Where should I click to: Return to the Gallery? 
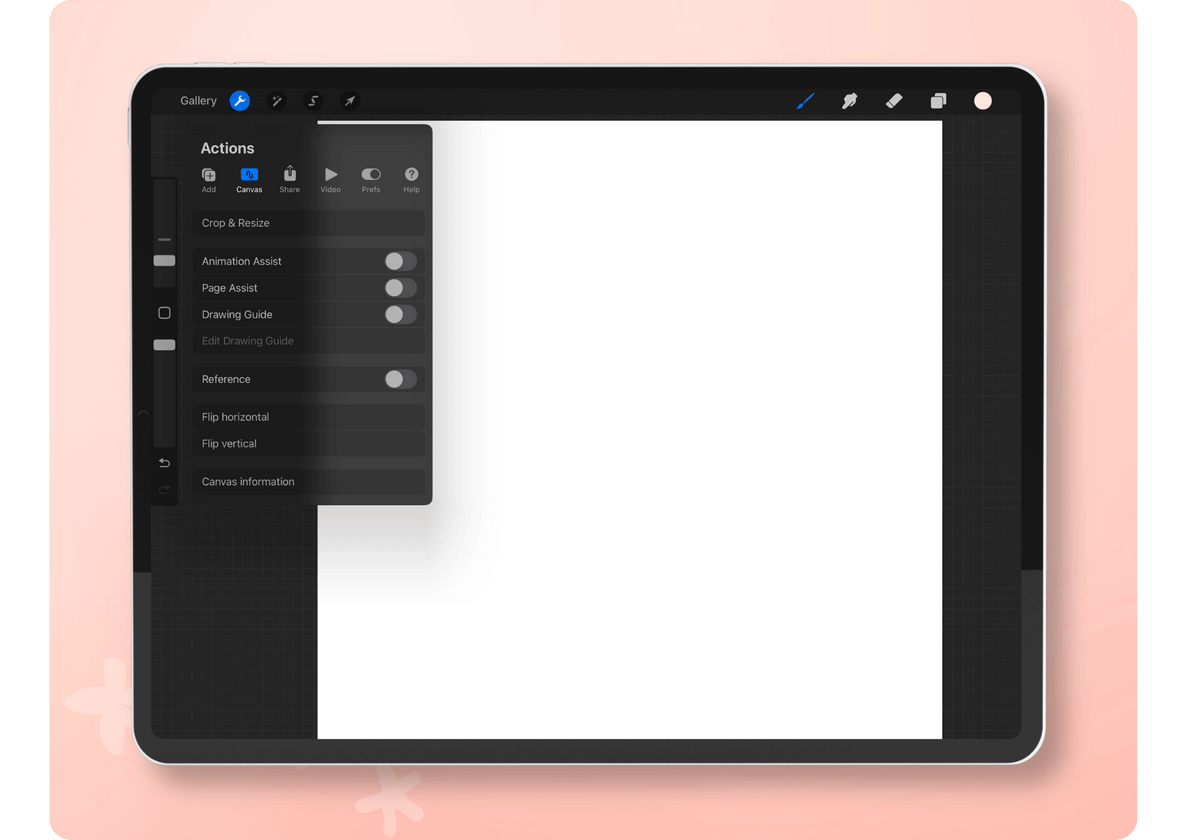pyautogui.click(x=198, y=101)
